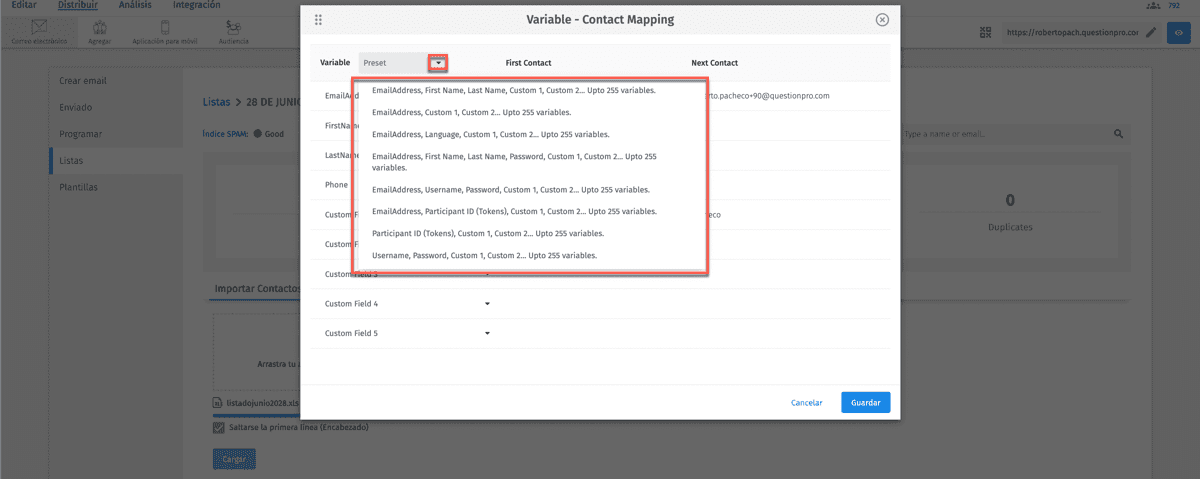
Task: Click the Guardar button
Action: pyautogui.click(x=865, y=402)
